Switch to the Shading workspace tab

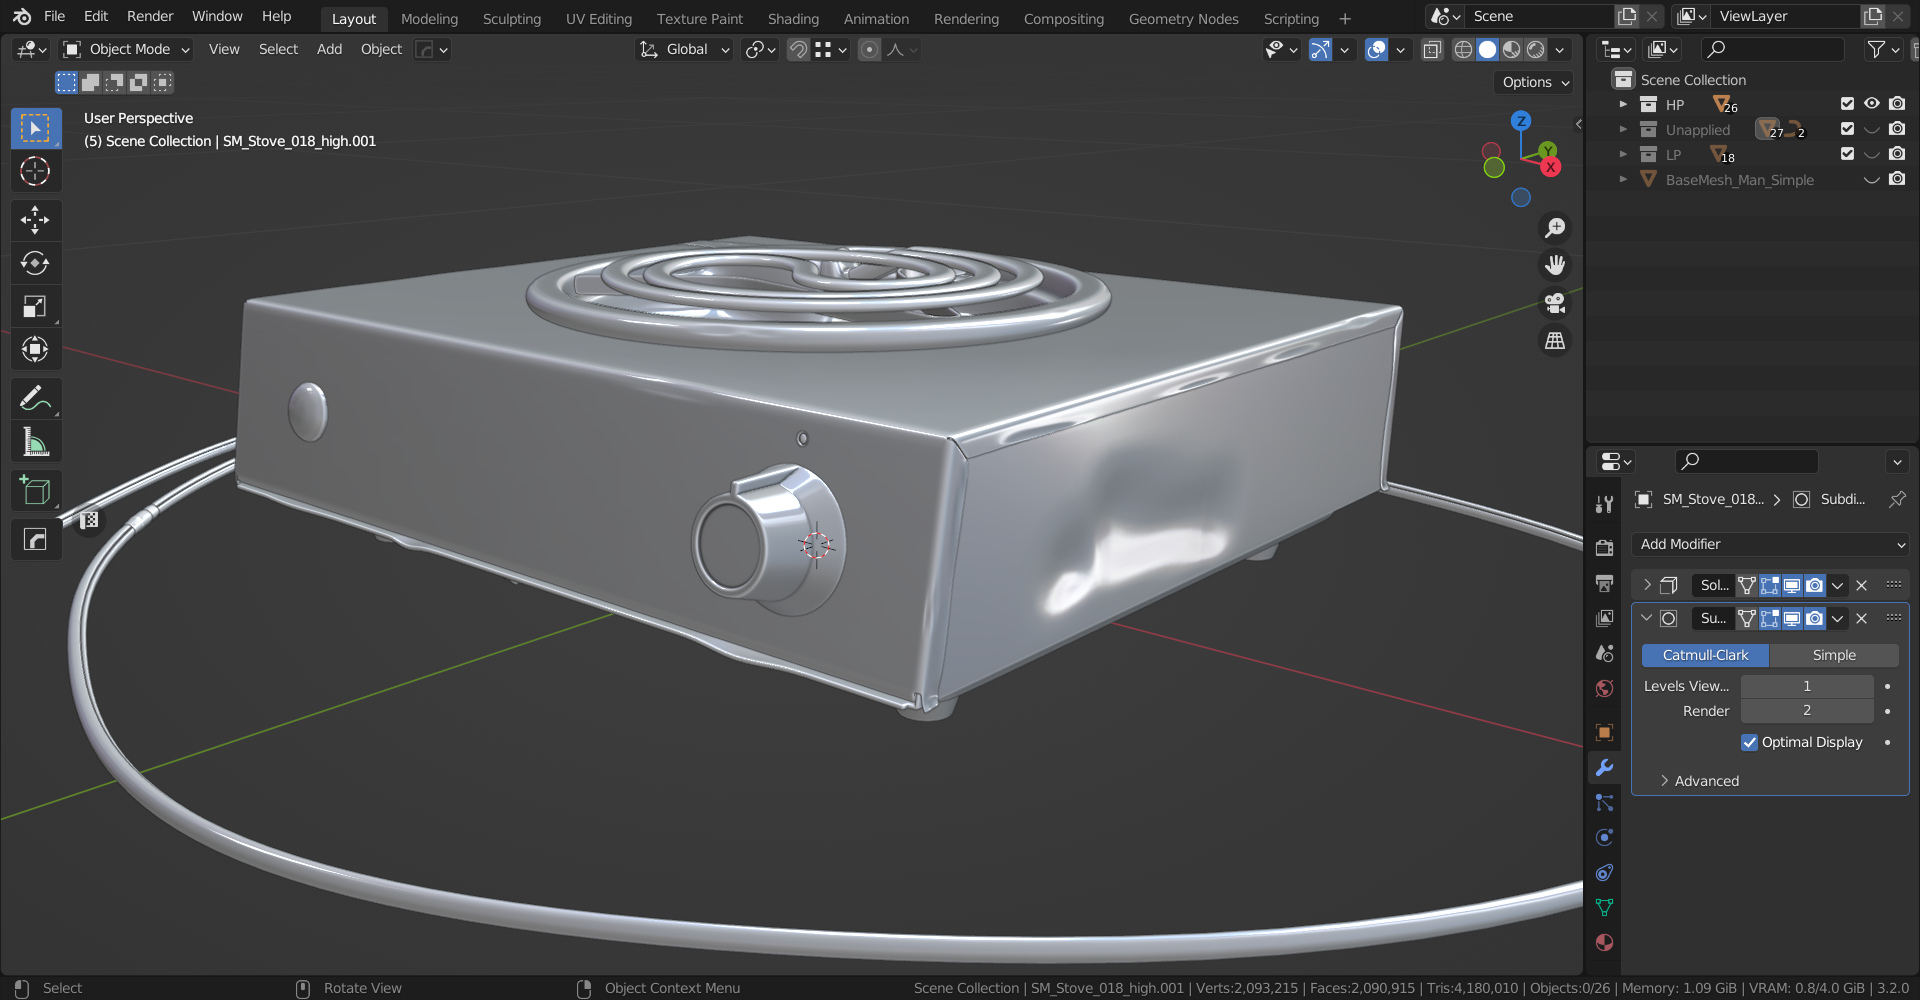pos(793,18)
